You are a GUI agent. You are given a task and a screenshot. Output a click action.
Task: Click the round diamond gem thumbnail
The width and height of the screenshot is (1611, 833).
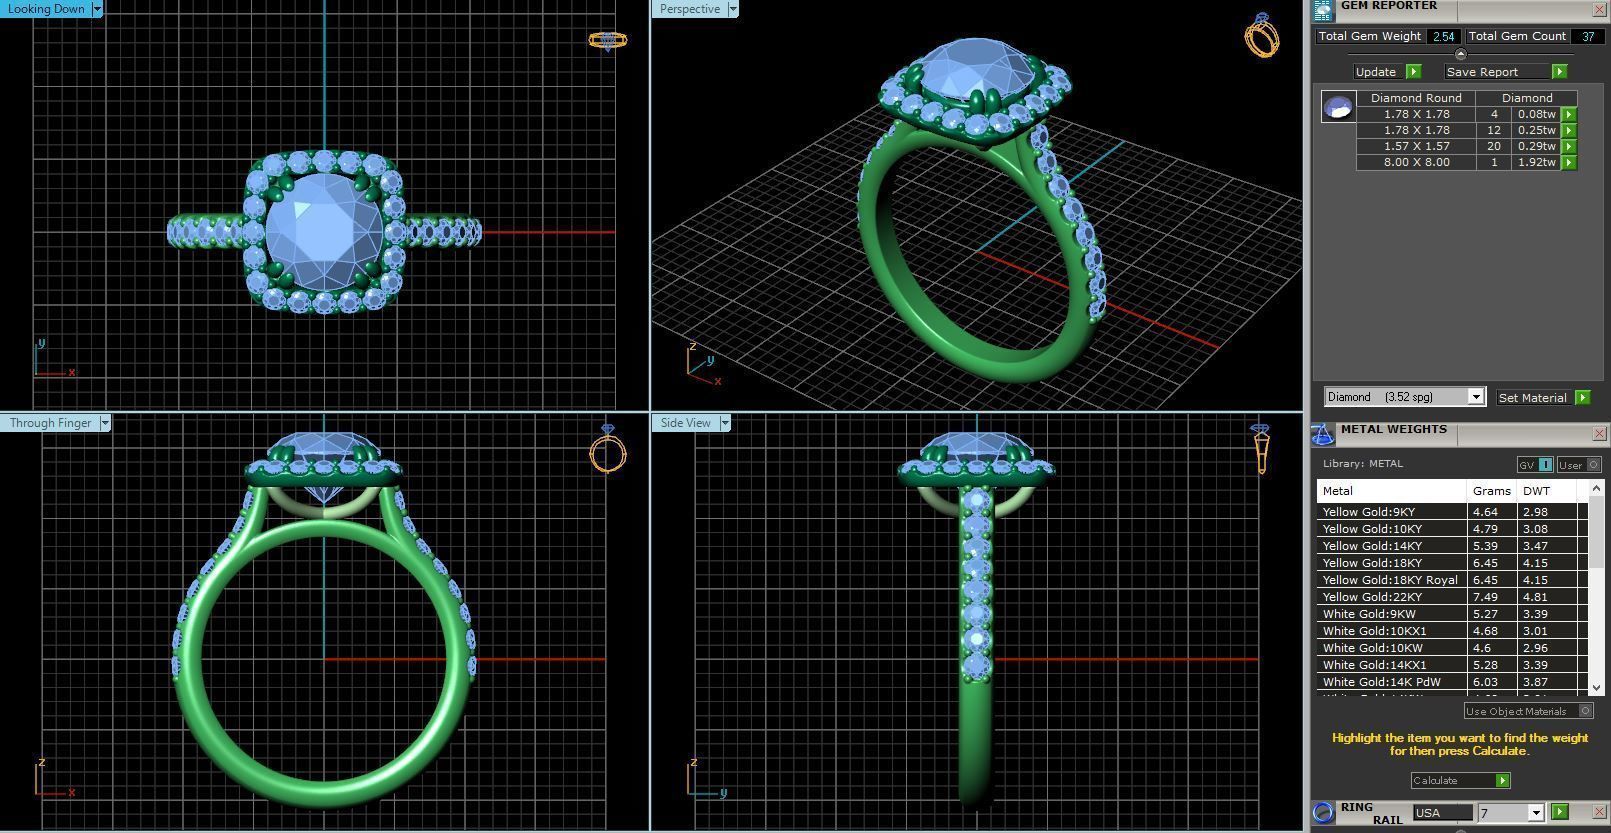point(1338,106)
